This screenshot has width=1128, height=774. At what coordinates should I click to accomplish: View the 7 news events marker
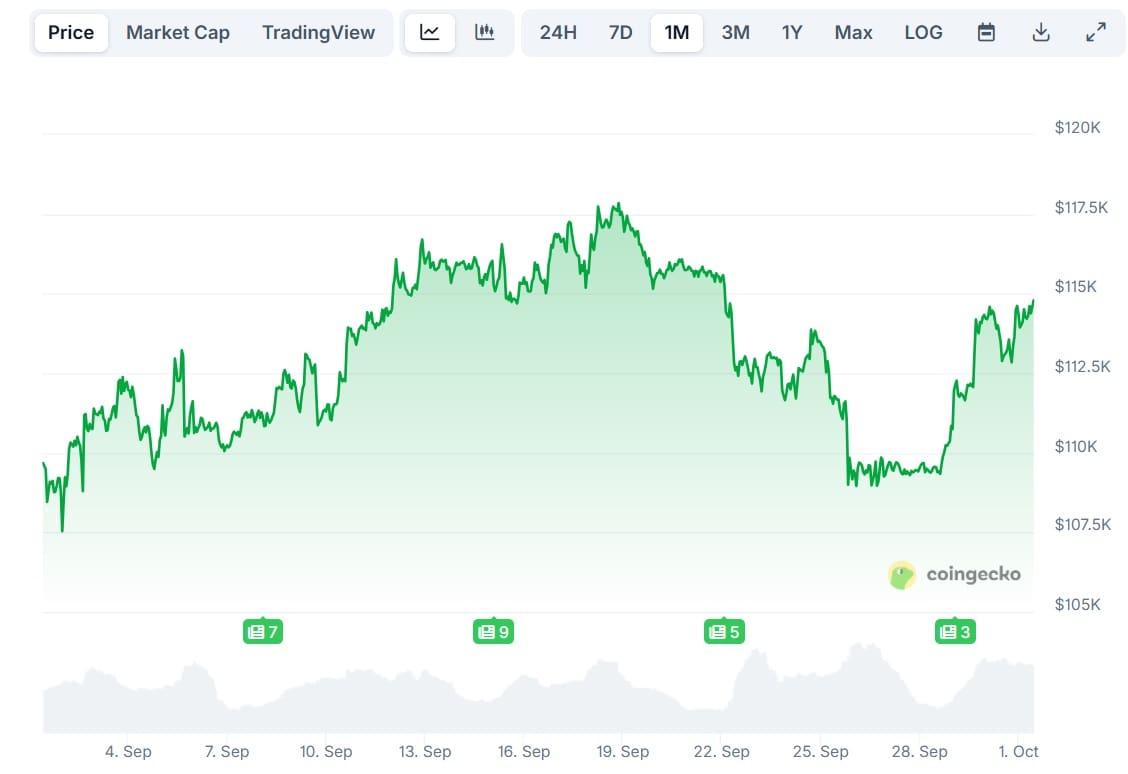pos(263,631)
